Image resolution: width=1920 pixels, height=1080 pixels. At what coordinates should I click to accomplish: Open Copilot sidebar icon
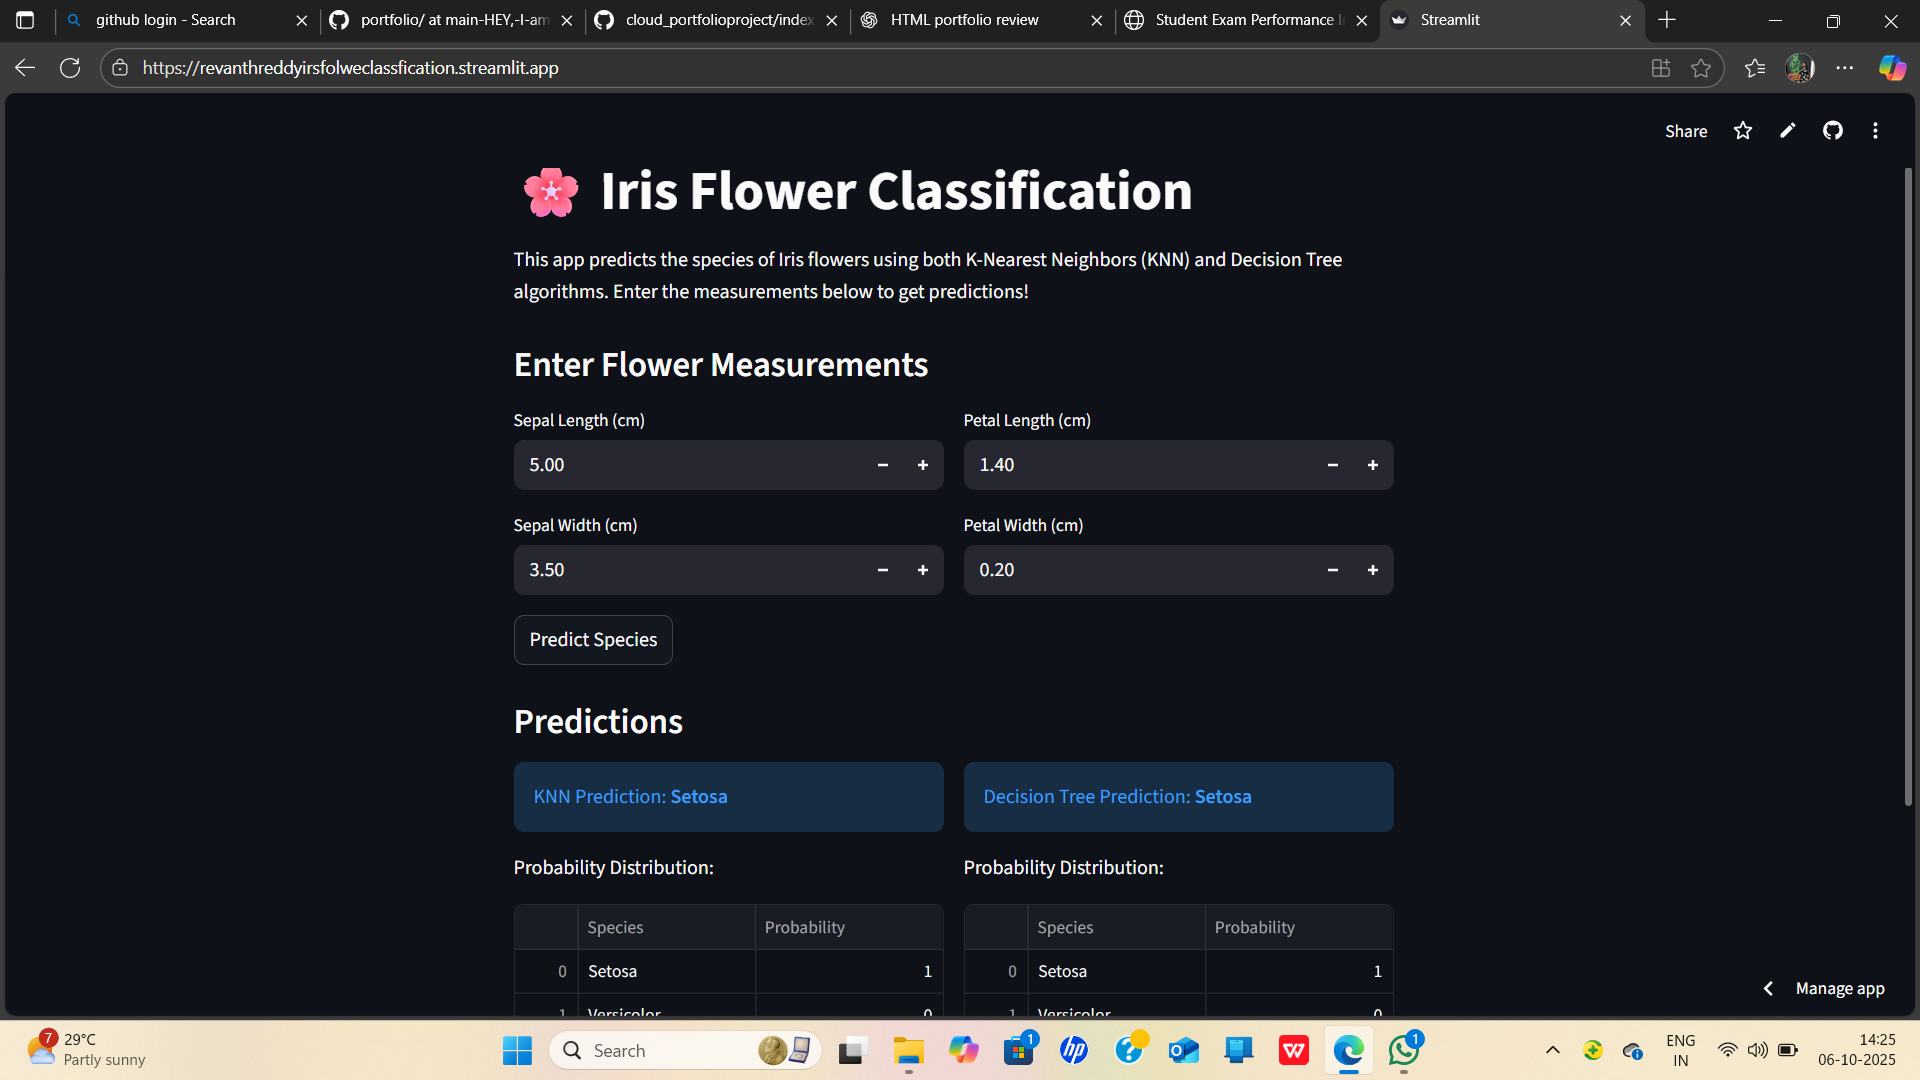(x=1891, y=68)
